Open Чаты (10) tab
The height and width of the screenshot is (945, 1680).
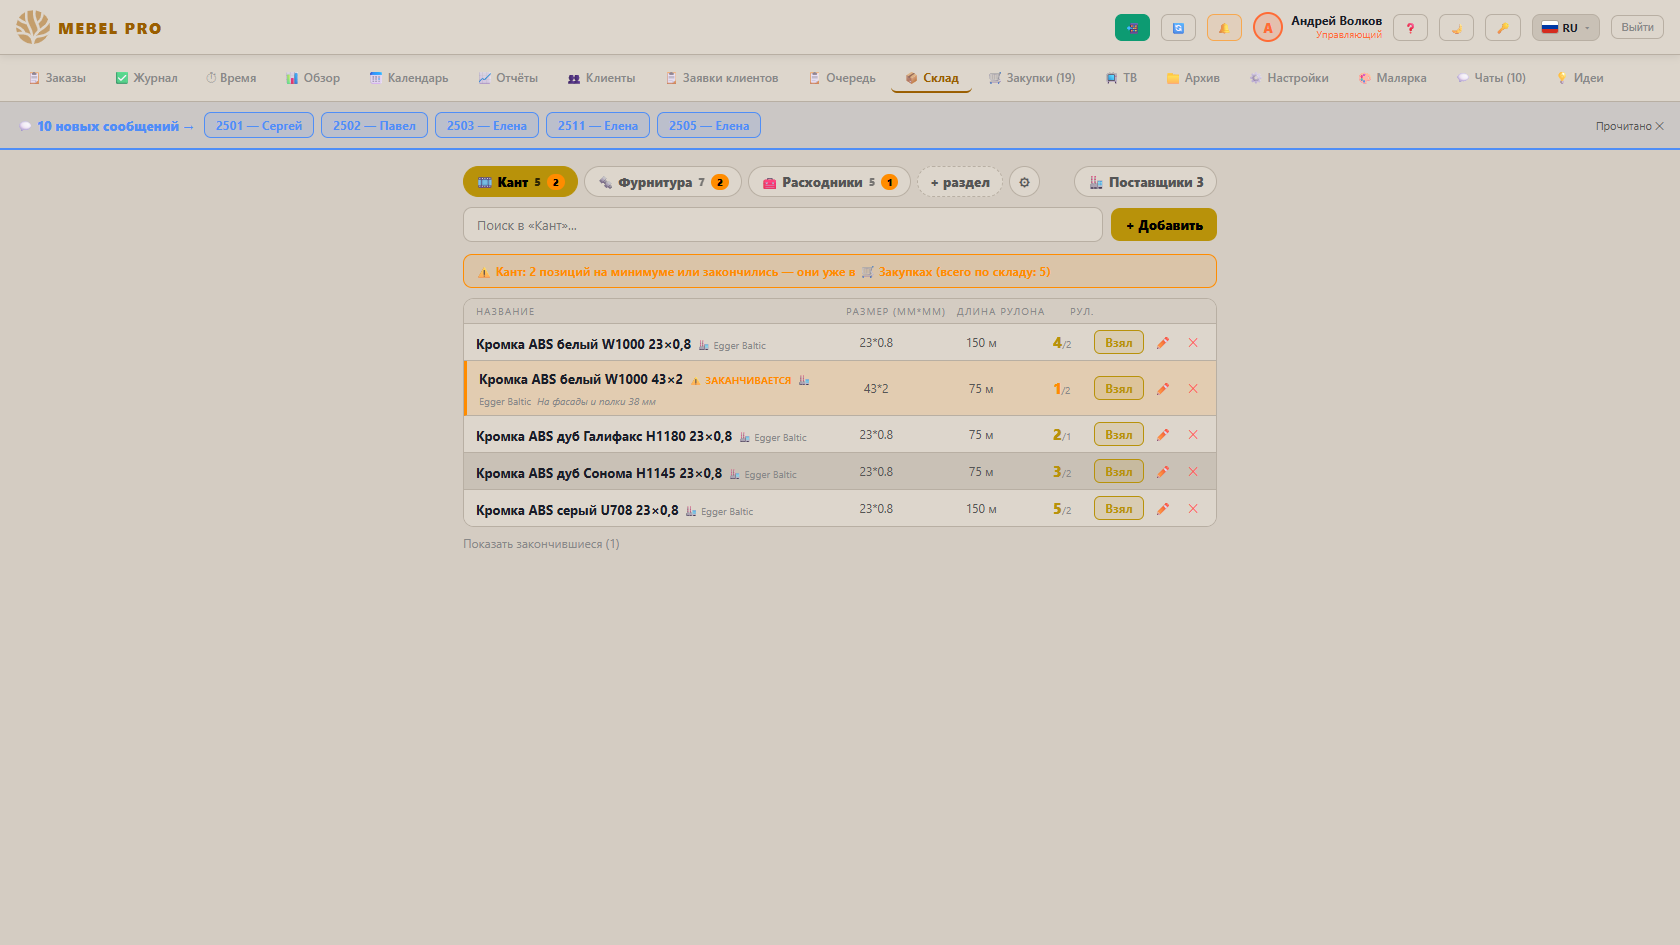(x=1491, y=78)
